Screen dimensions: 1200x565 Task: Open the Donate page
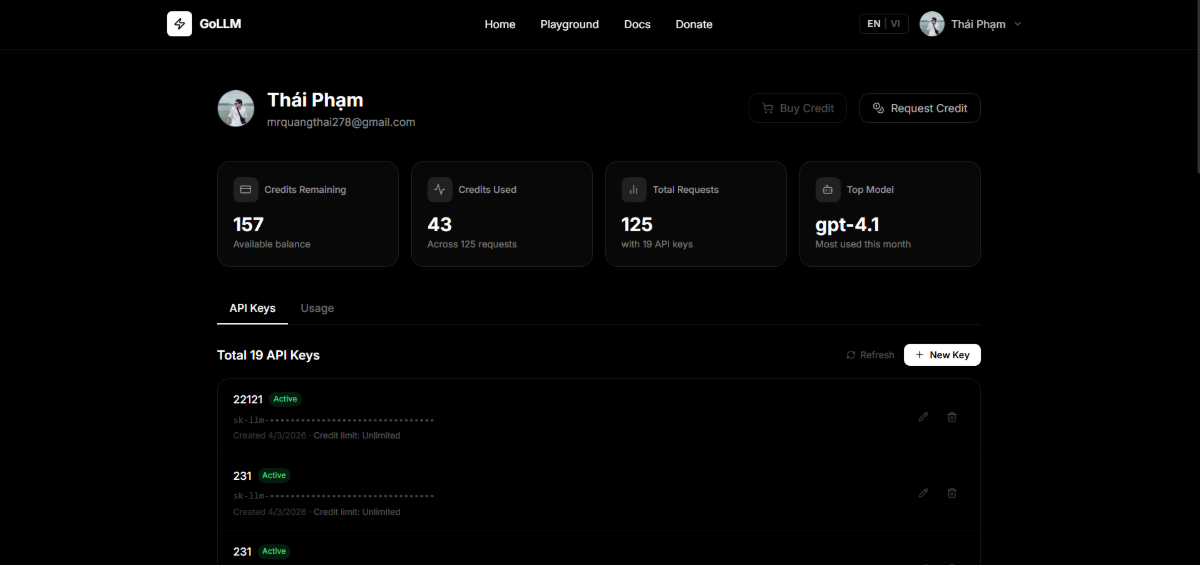point(694,24)
